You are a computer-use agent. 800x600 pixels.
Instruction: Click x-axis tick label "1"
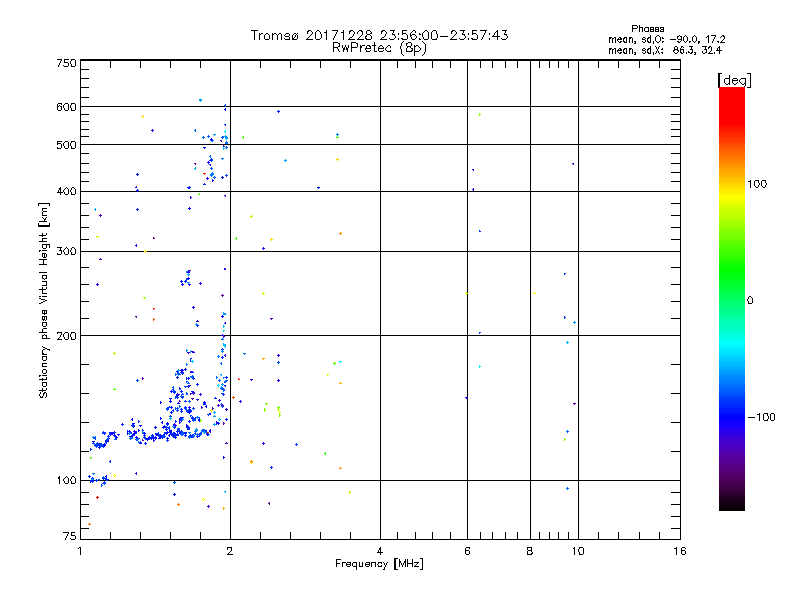tap(80, 551)
